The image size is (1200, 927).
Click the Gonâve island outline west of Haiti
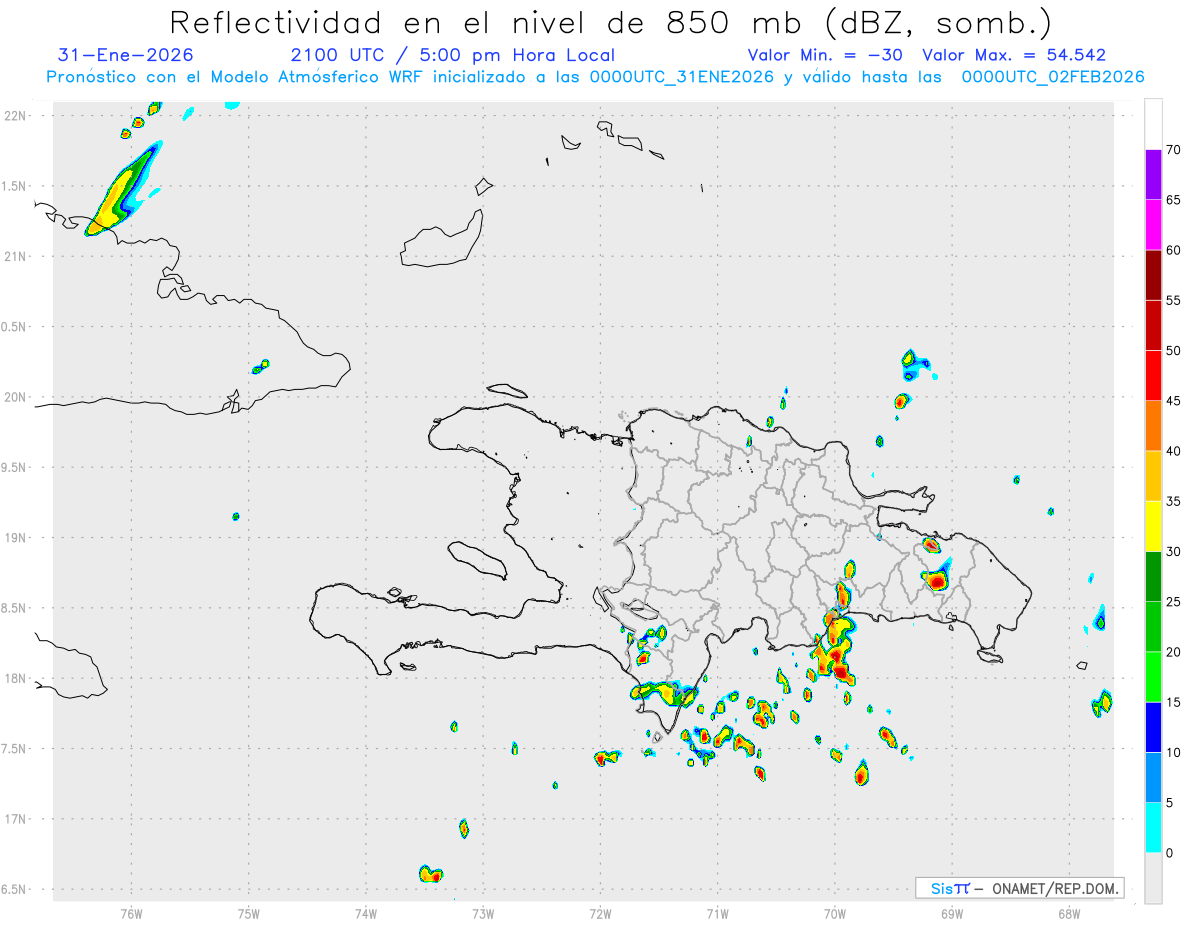point(476,560)
